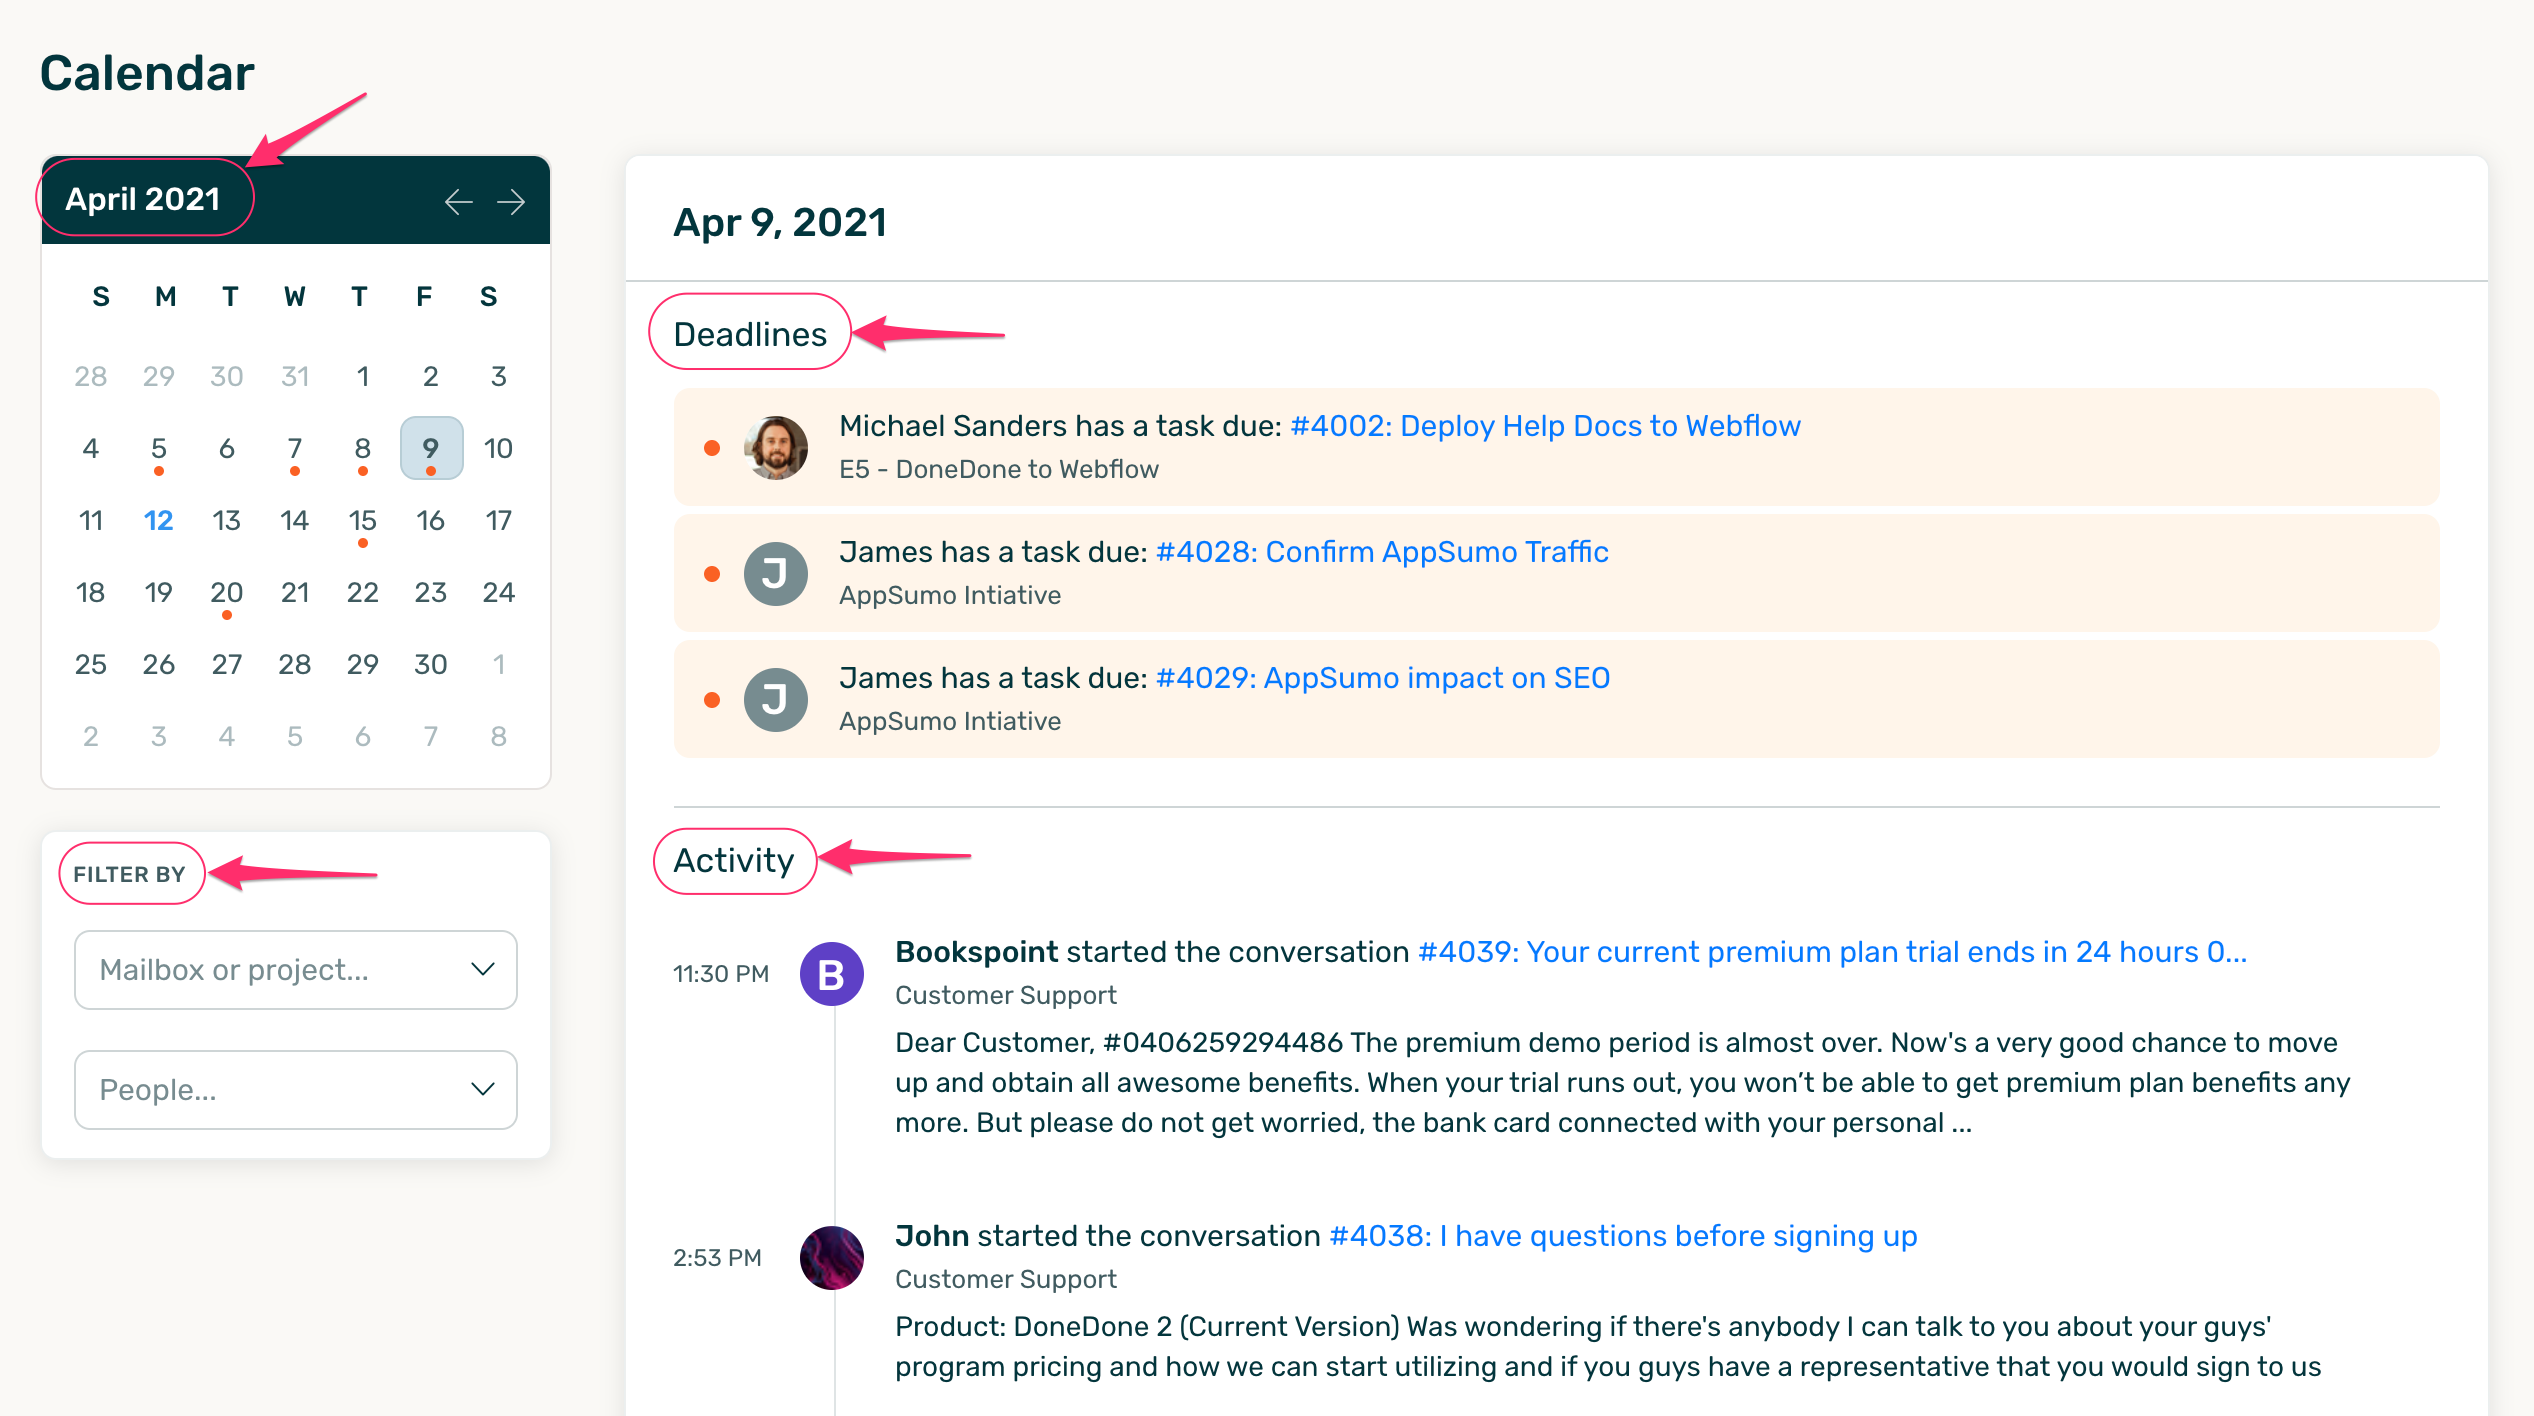Open conversation #4038 questions before signing up

pos(1623,1237)
